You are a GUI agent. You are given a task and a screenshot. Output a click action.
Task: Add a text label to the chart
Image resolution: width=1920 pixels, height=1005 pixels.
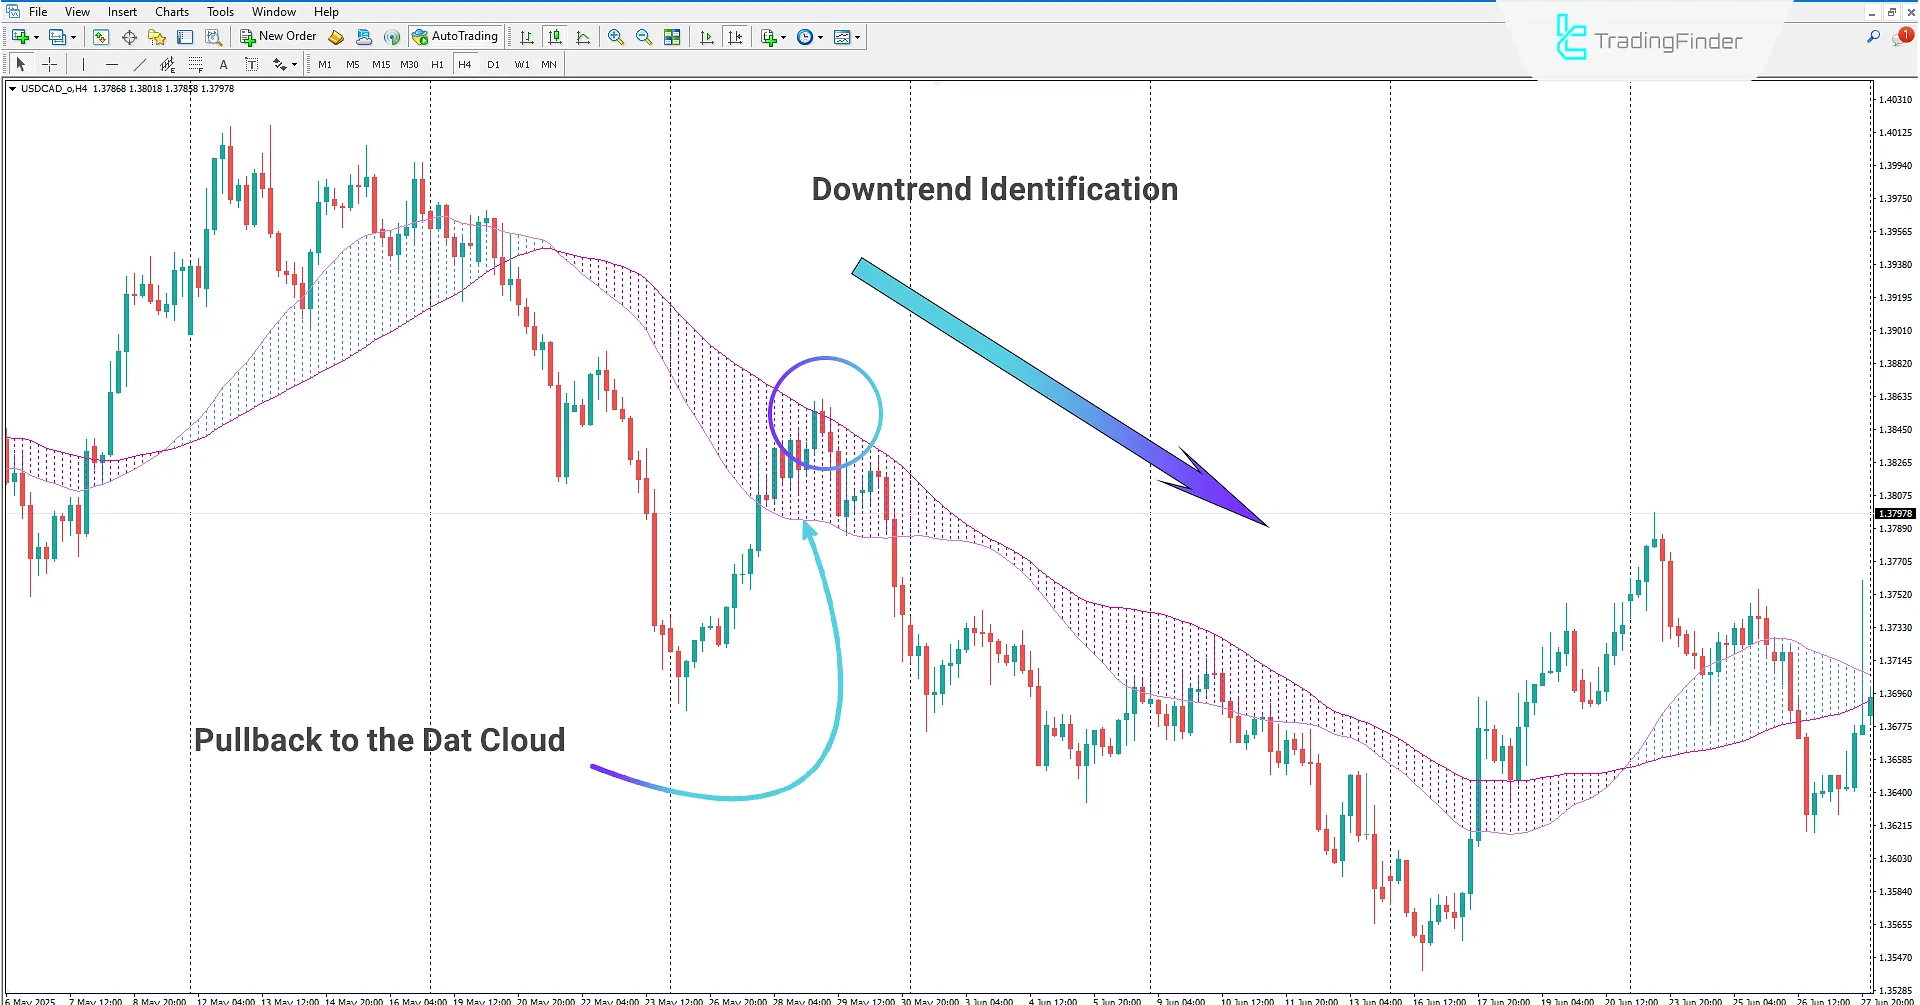[251, 64]
